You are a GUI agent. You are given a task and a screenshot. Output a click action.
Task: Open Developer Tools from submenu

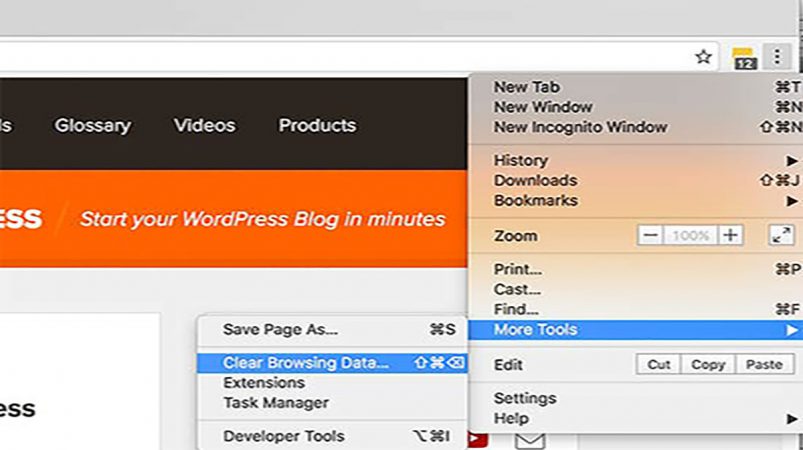332,436
